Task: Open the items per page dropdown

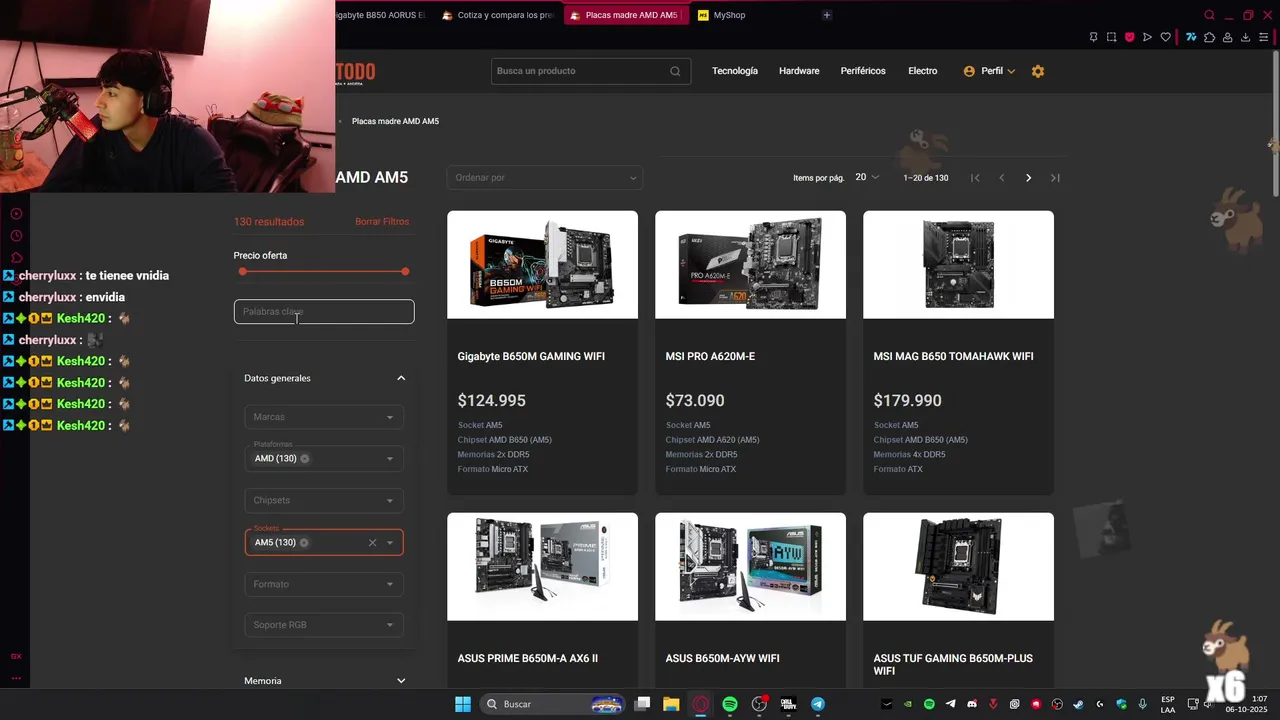Action: coord(867,177)
